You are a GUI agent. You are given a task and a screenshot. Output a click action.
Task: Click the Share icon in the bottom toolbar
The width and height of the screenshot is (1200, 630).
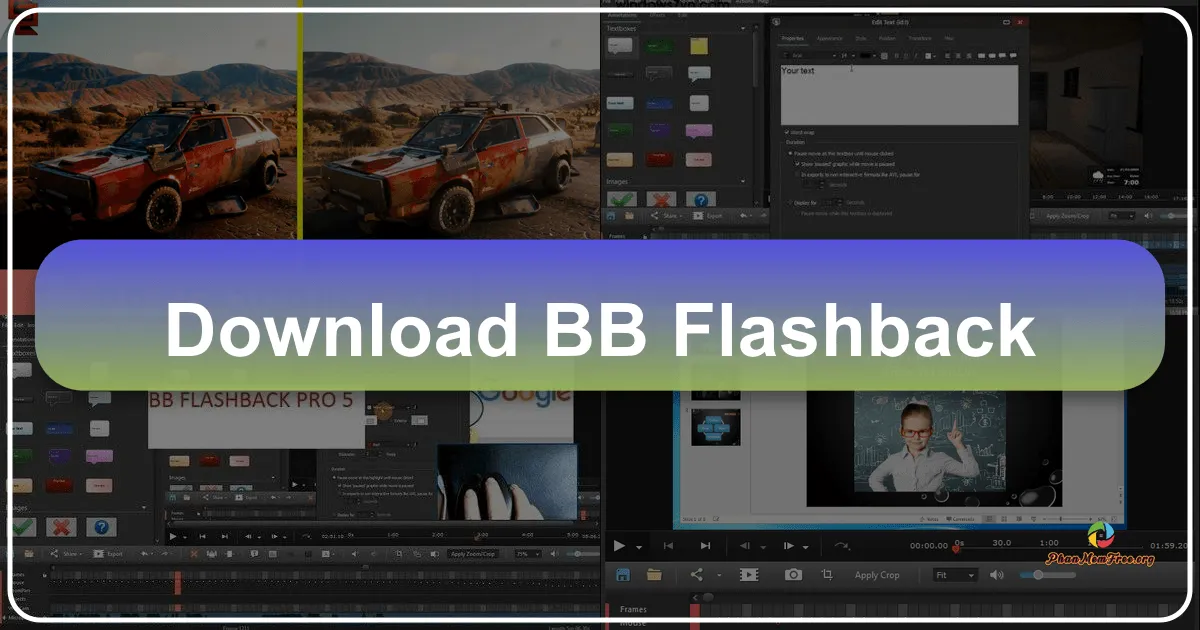696,575
